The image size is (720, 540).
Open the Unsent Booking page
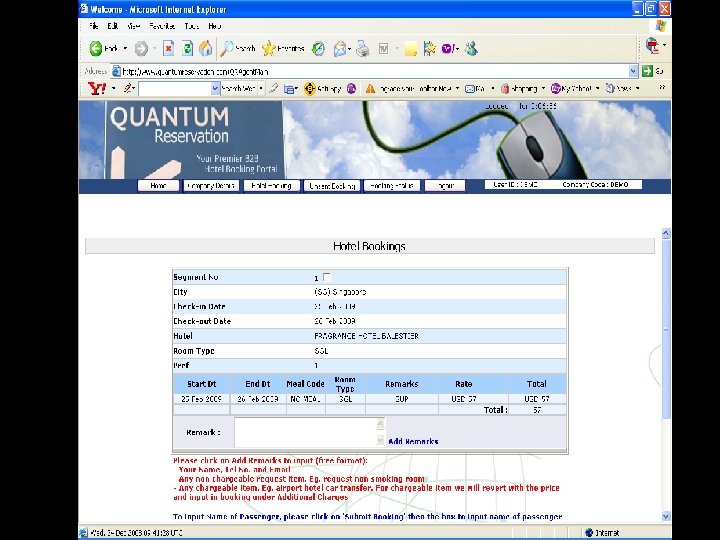click(x=332, y=186)
